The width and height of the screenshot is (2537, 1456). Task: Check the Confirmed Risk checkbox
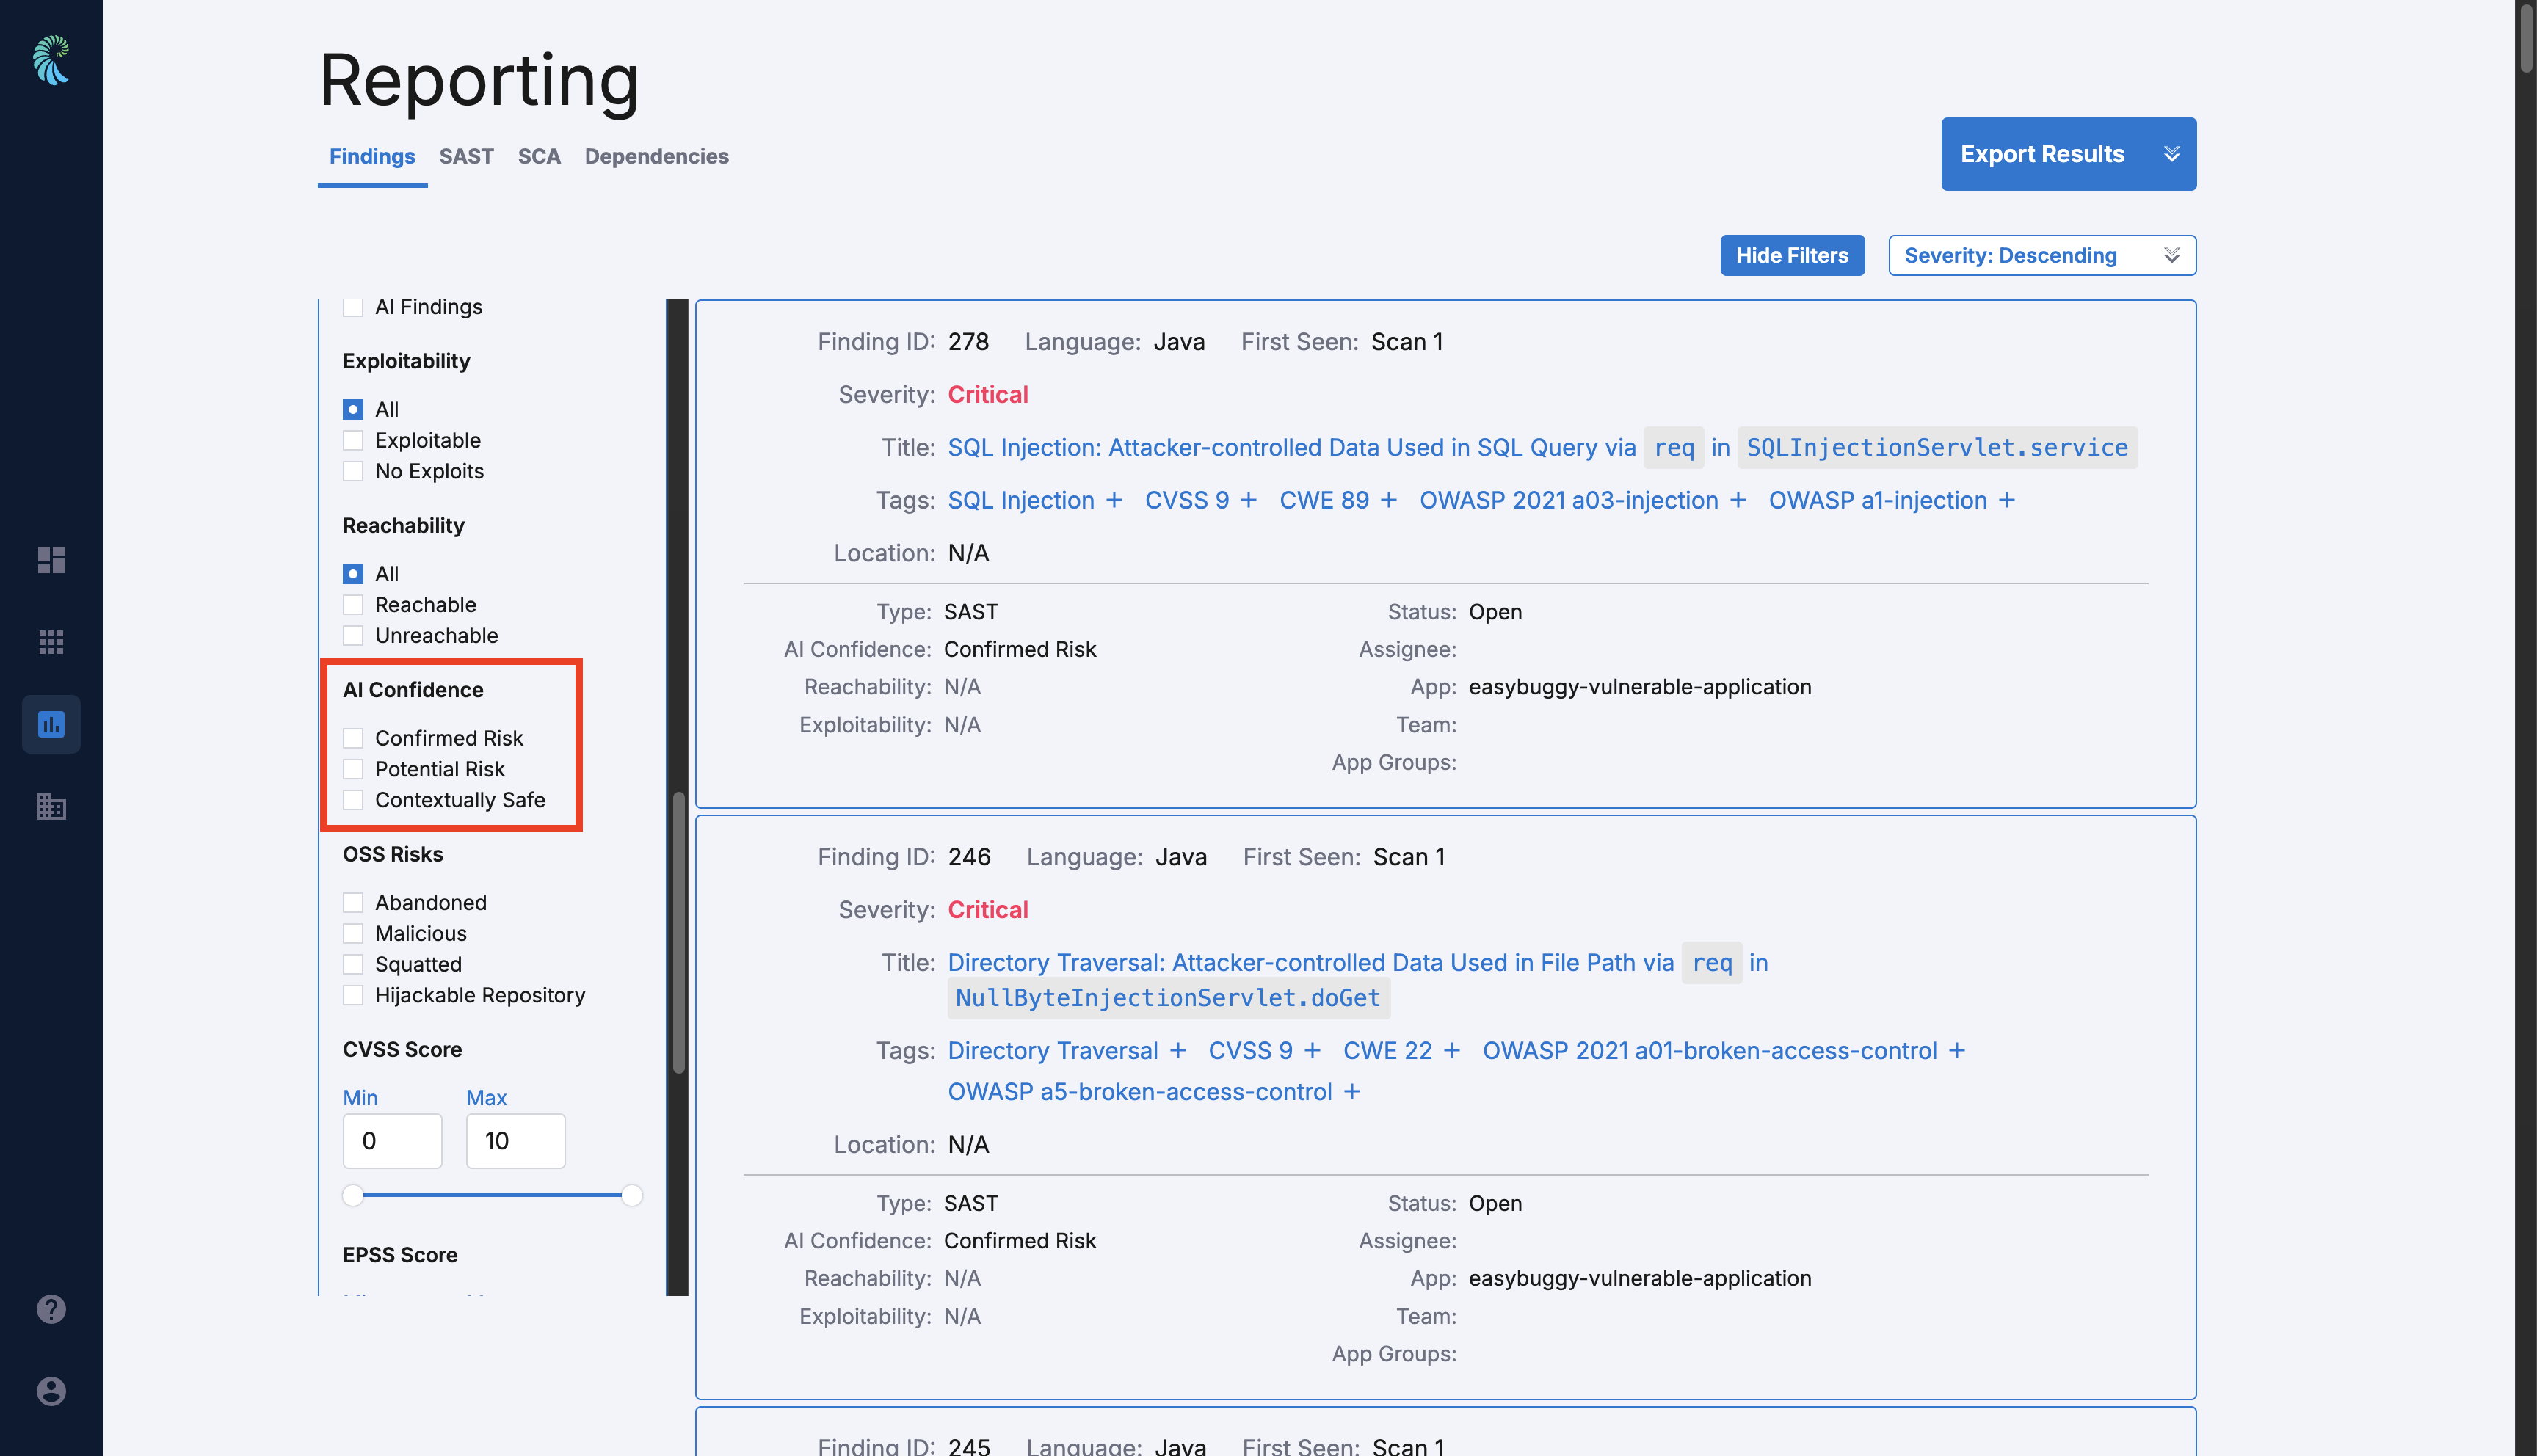click(x=353, y=739)
